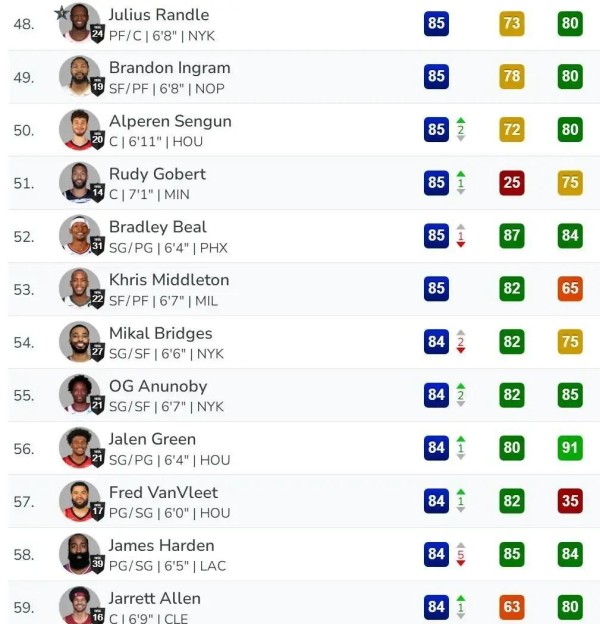Click OG Anunoby's player headshot
The image size is (600, 624).
(79, 394)
